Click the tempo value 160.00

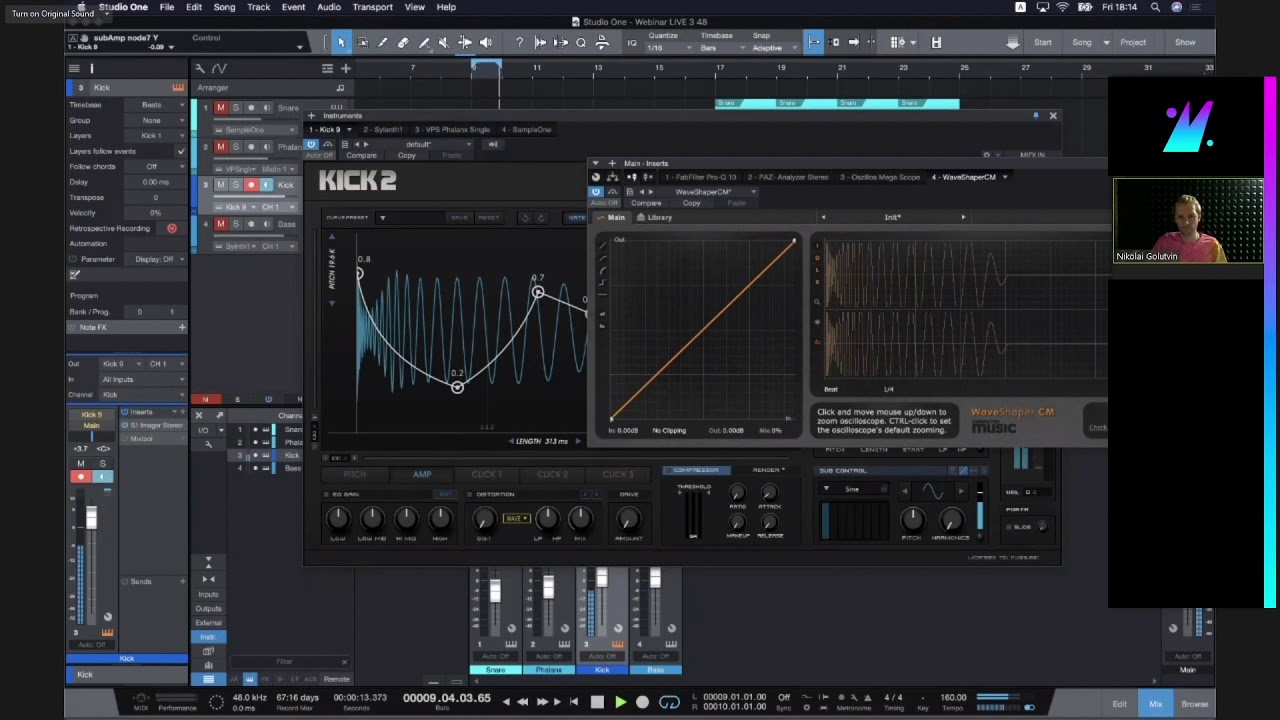tap(953, 697)
